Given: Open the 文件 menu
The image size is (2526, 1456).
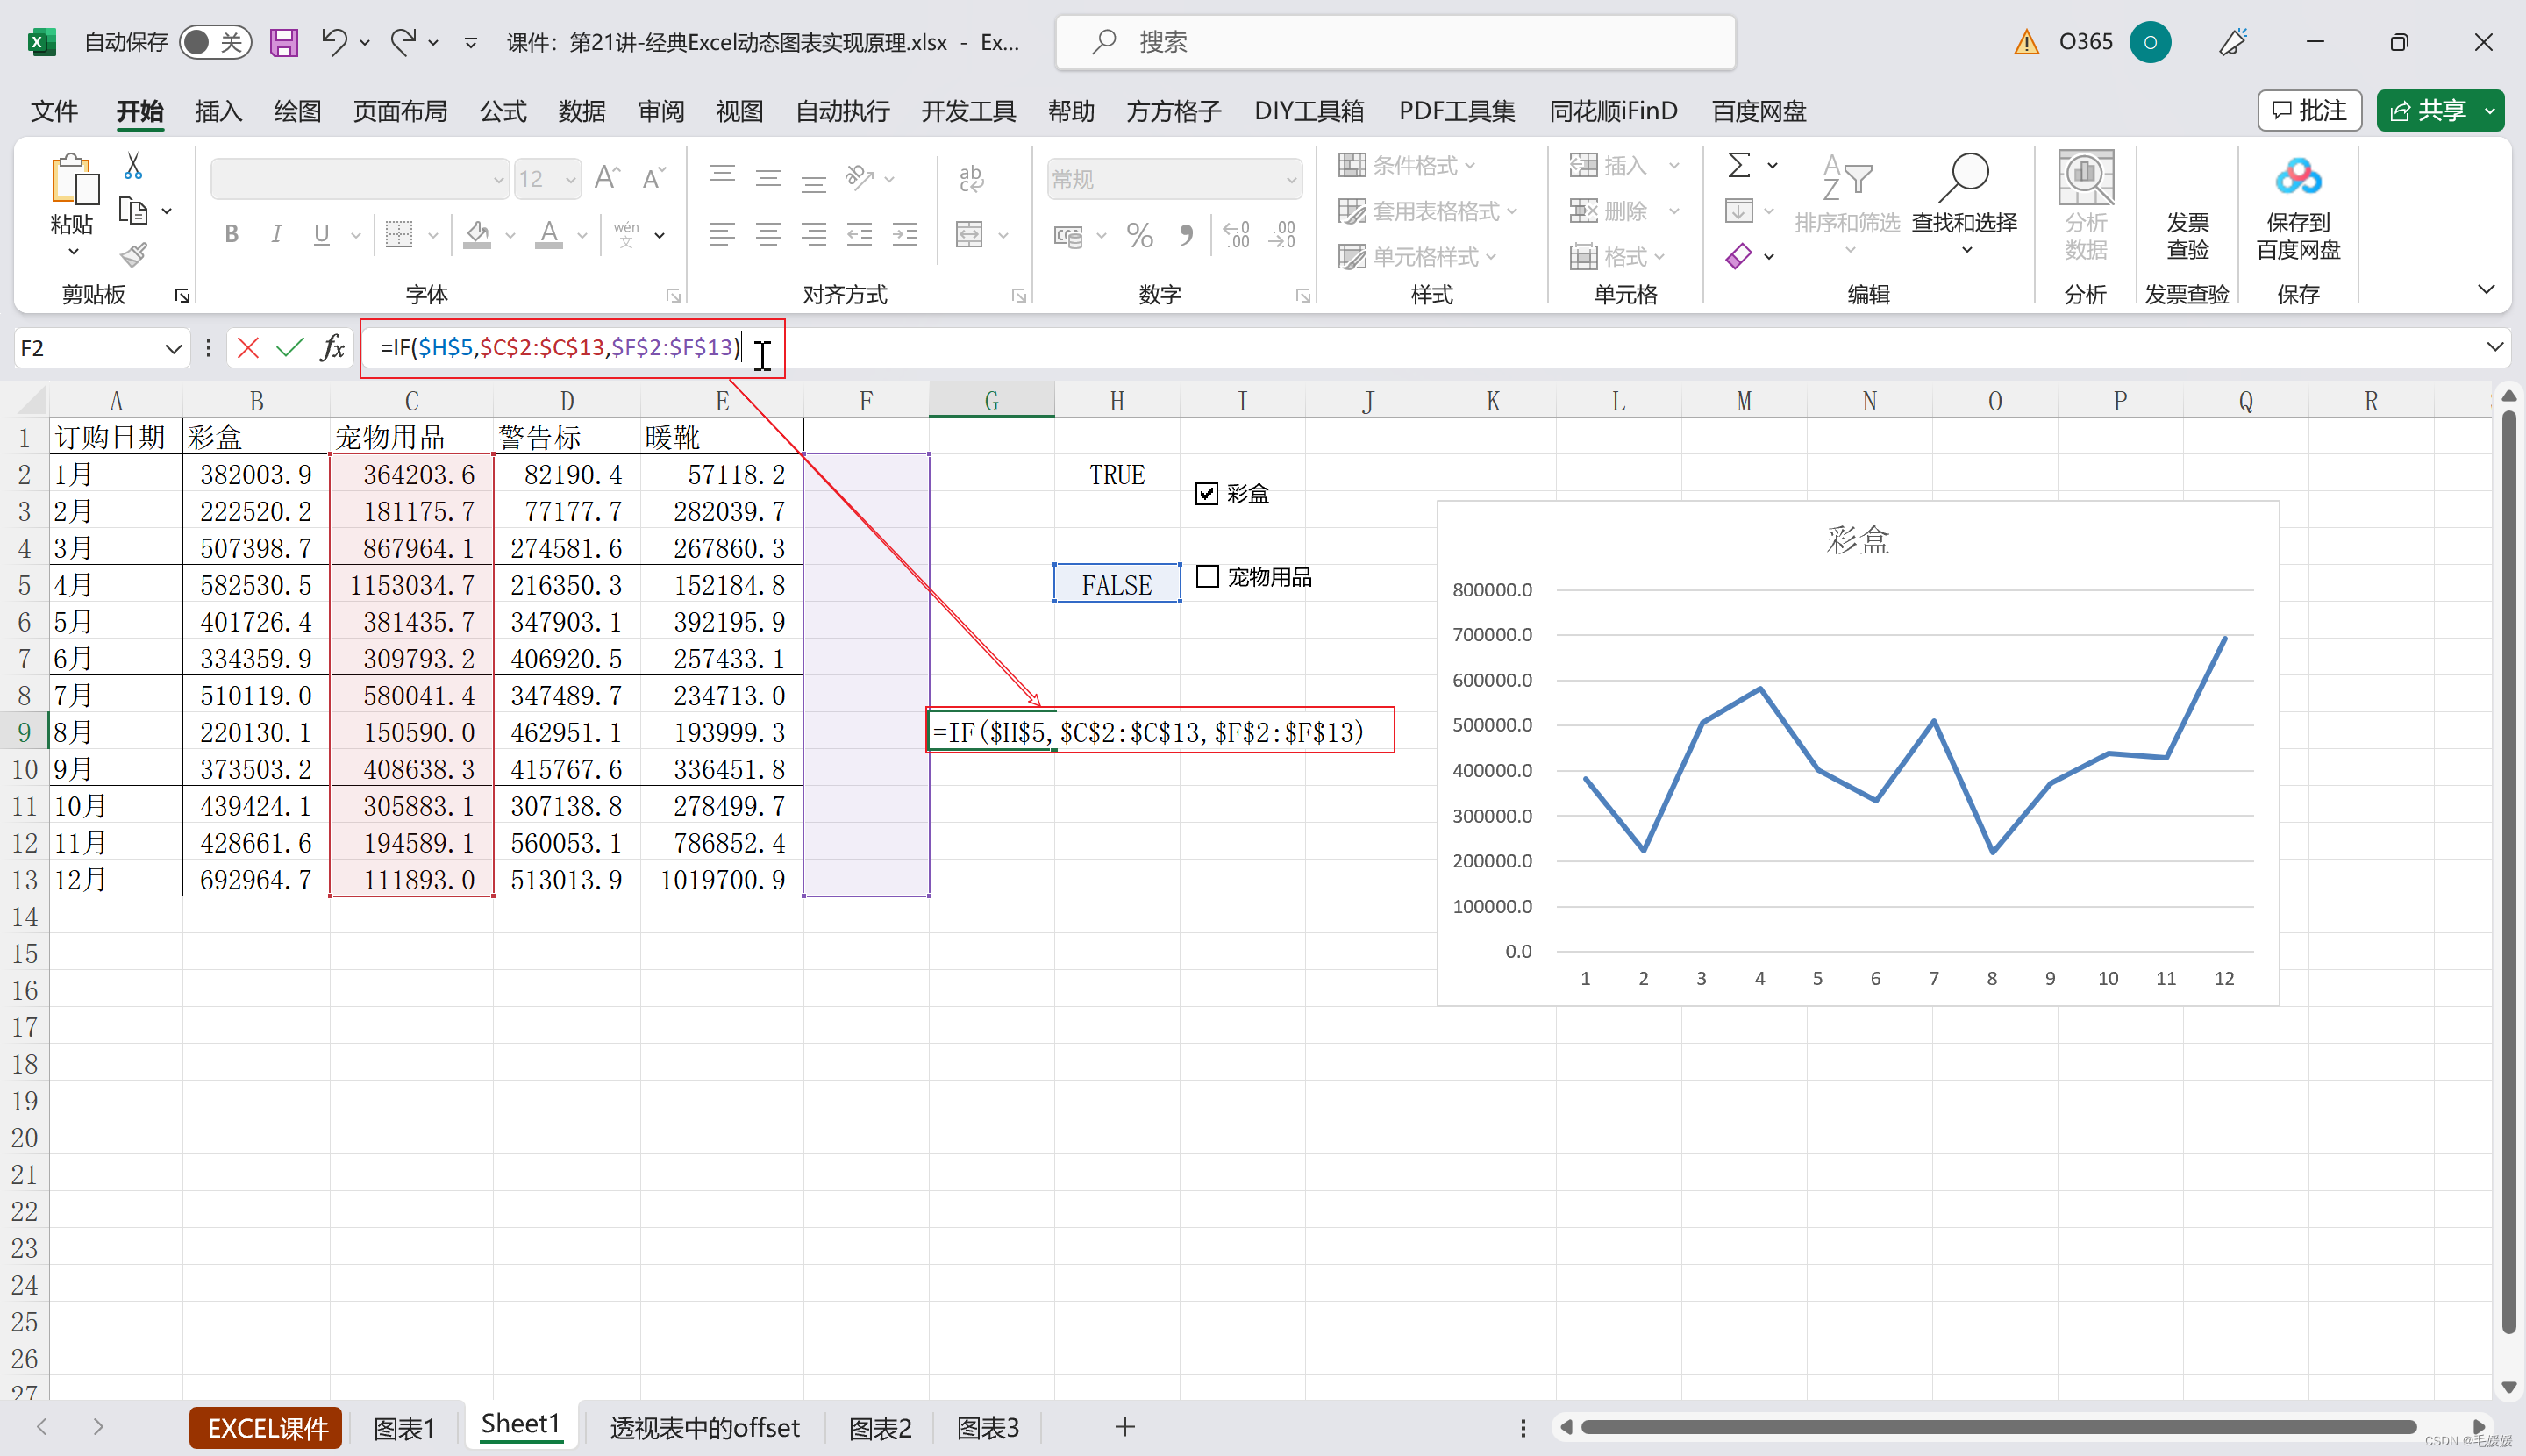Looking at the screenshot, I should (x=54, y=111).
